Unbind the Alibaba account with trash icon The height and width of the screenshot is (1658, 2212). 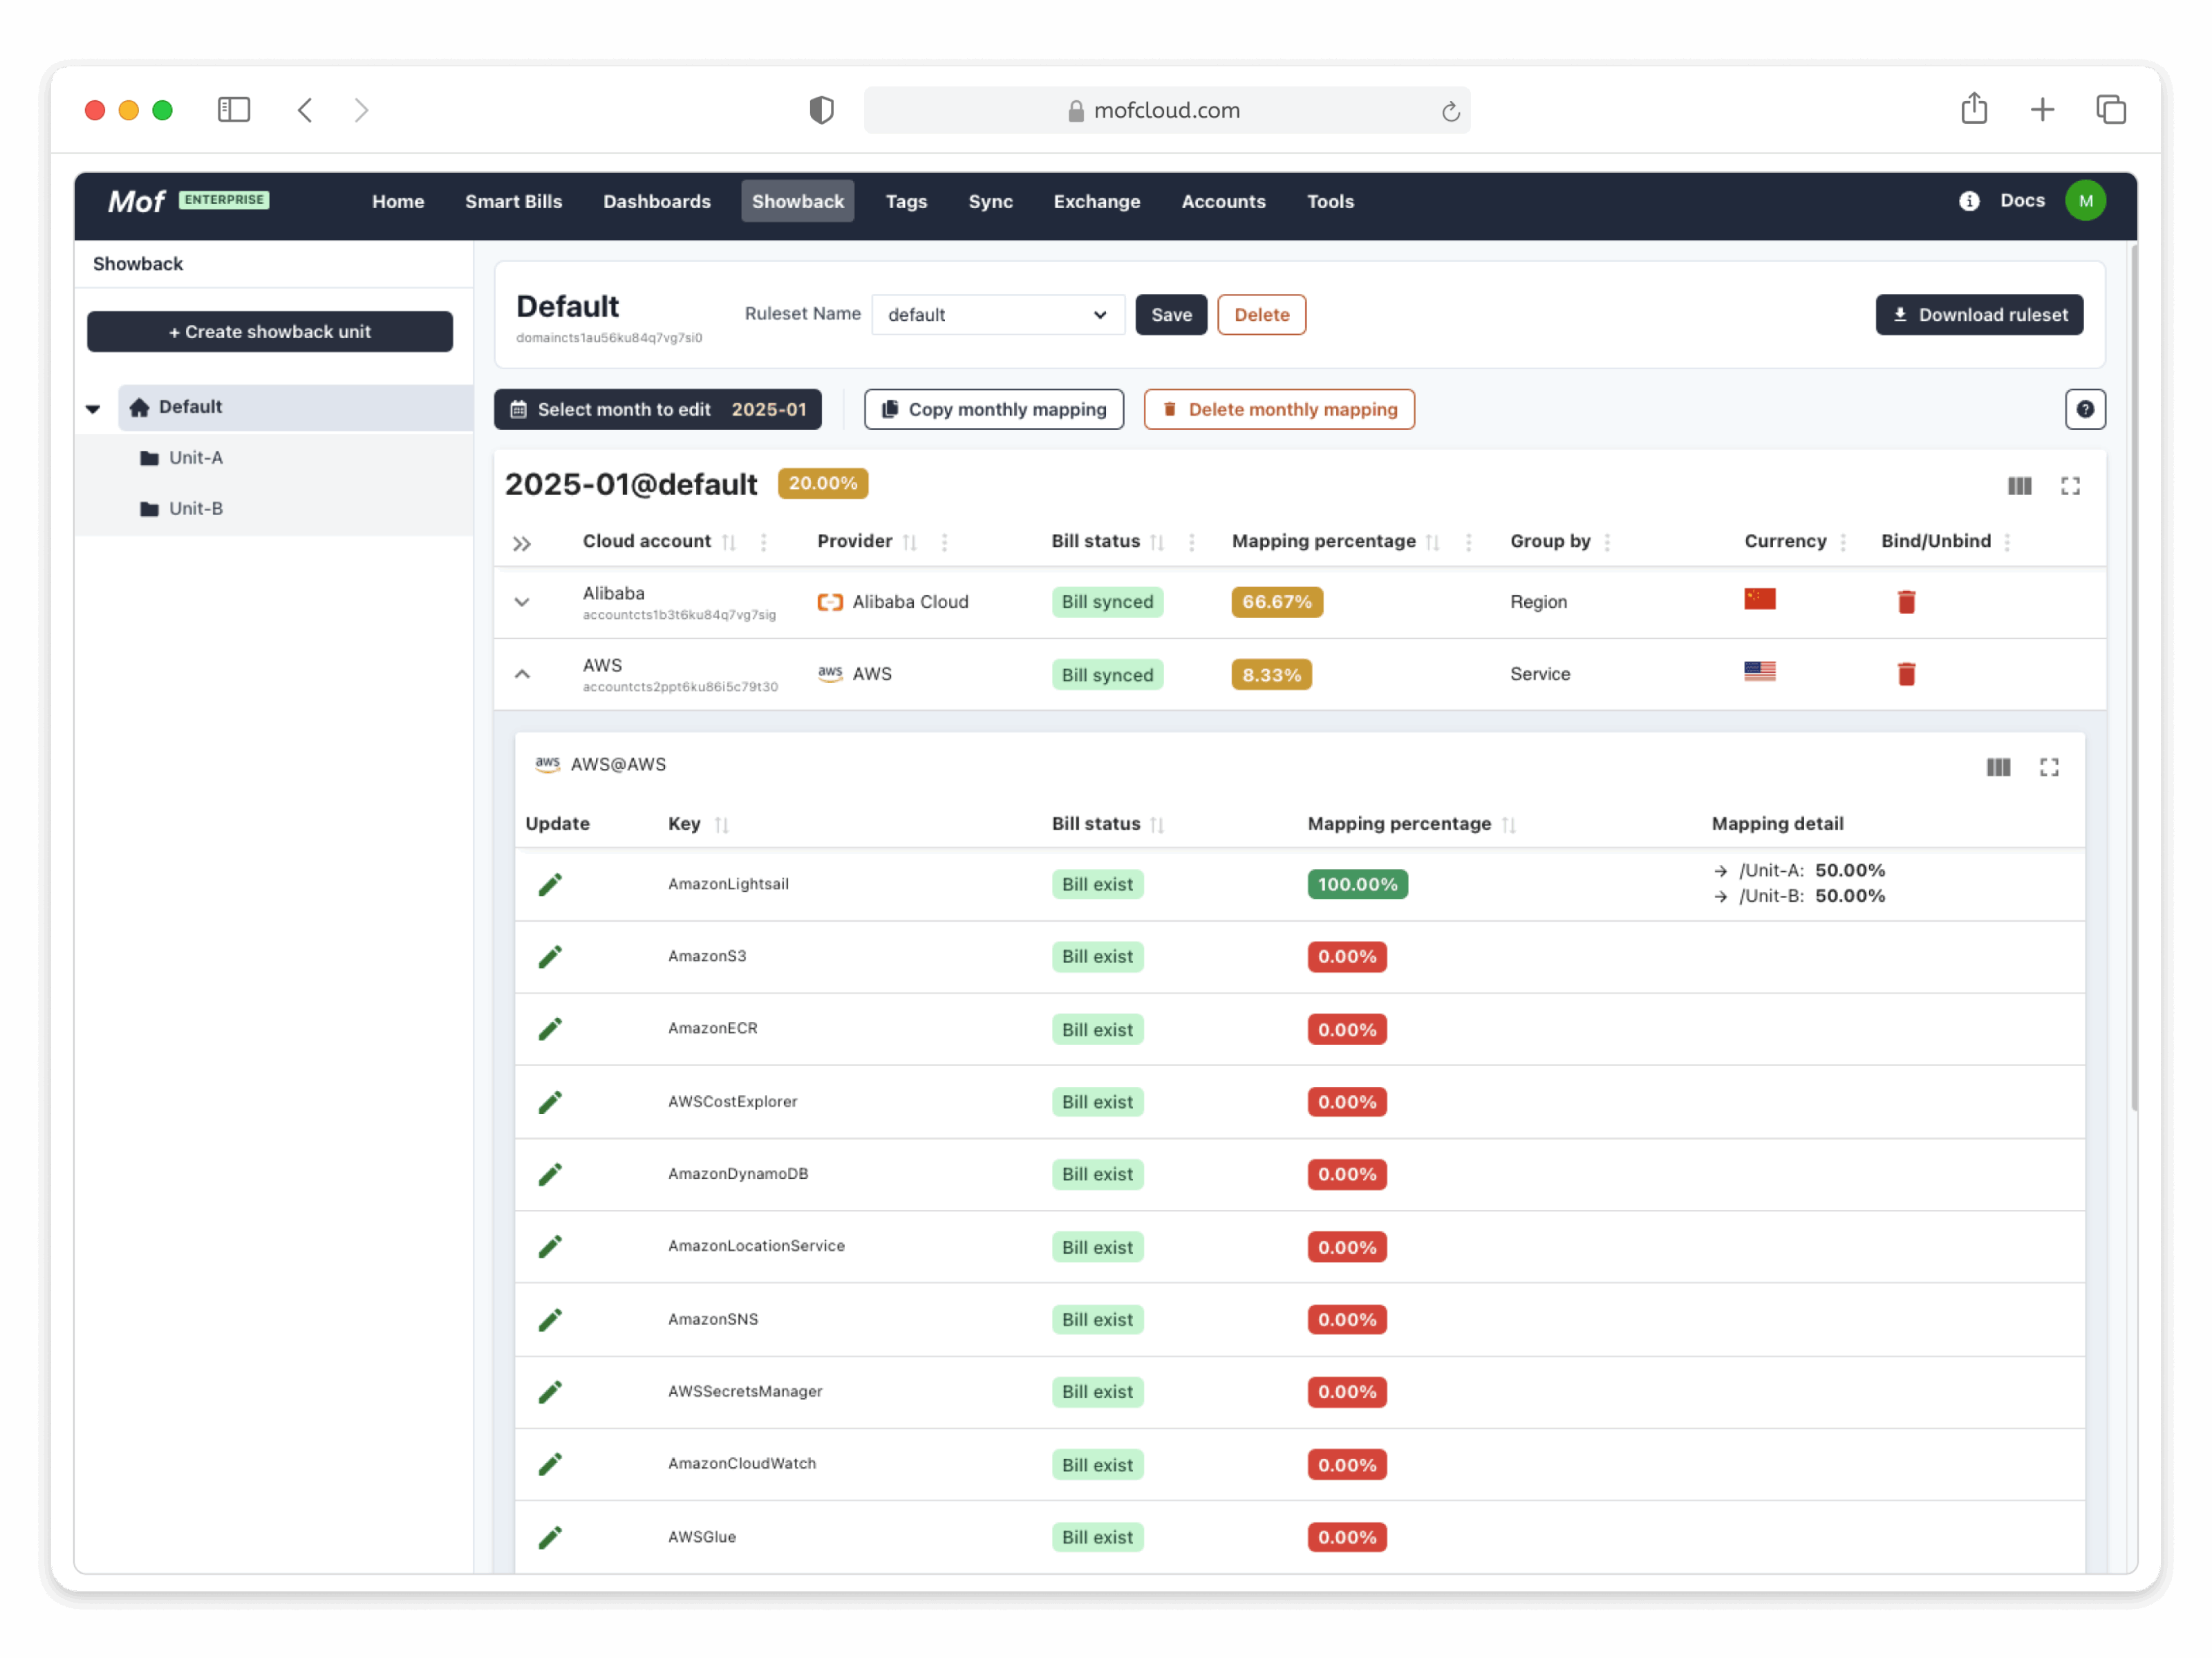pyautogui.click(x=1906, y=602)
